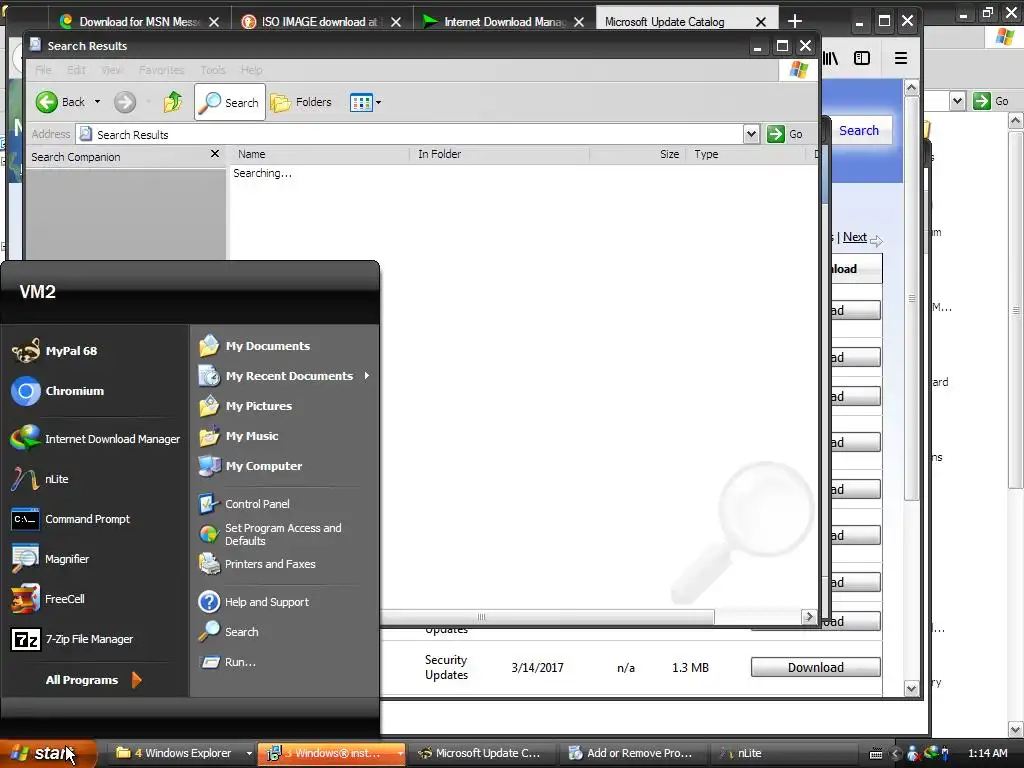The height and width of the screenshot is (768, 1024).
Task: Open My Music folder
Action: coord(239,436)
